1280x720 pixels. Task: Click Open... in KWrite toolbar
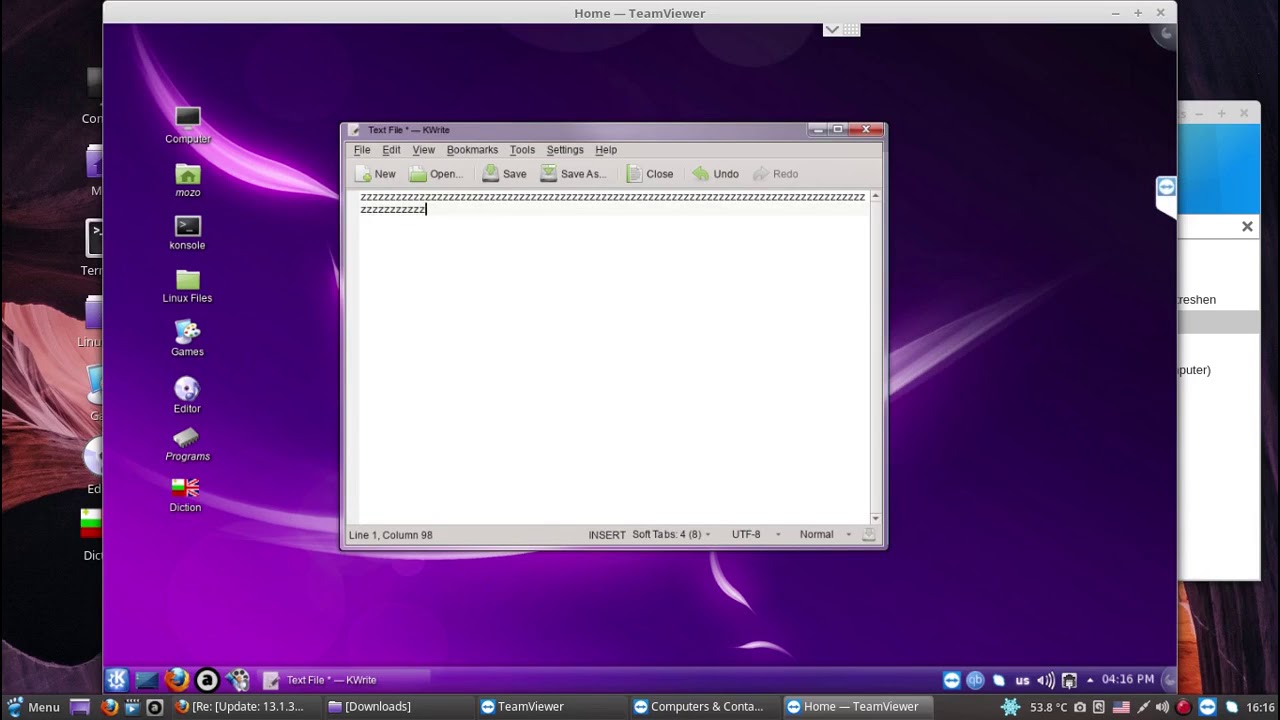click(436, 174)
